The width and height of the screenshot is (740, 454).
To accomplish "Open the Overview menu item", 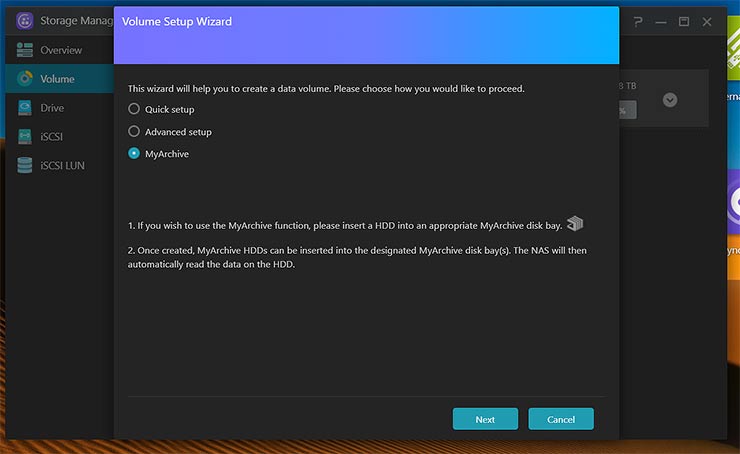I will pos(61,50).
